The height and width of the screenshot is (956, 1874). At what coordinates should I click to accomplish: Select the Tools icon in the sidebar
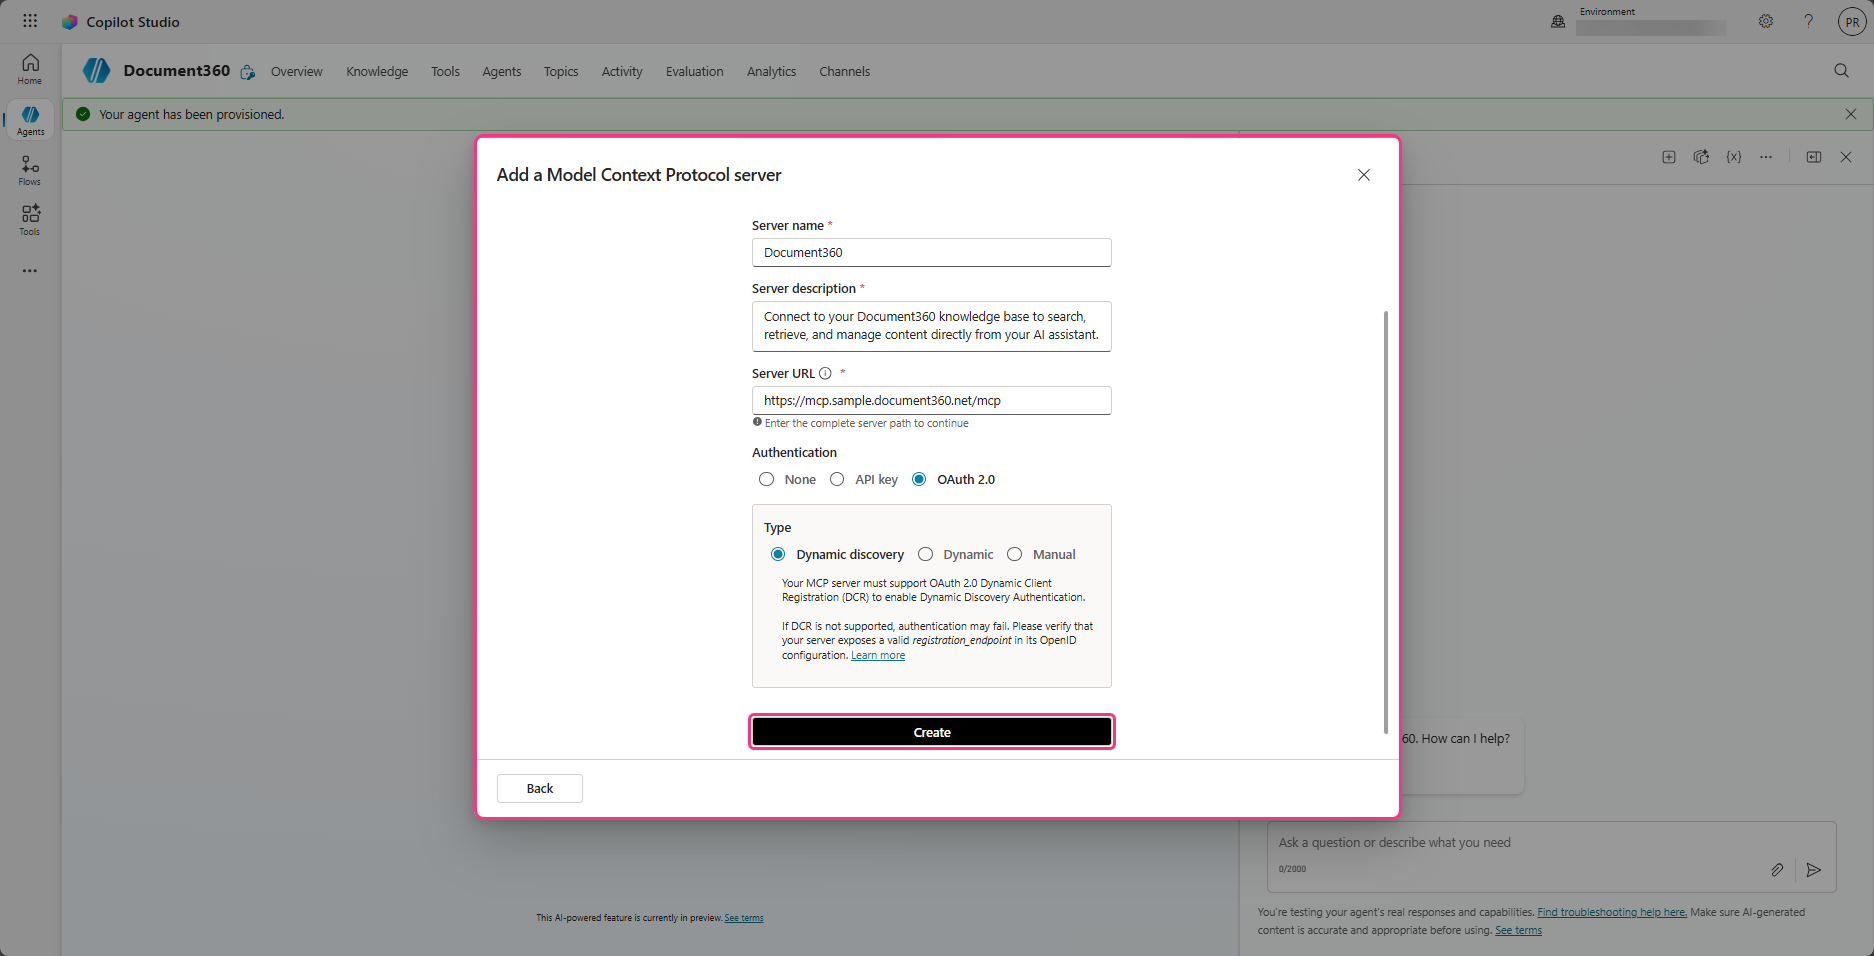(29, 218)
